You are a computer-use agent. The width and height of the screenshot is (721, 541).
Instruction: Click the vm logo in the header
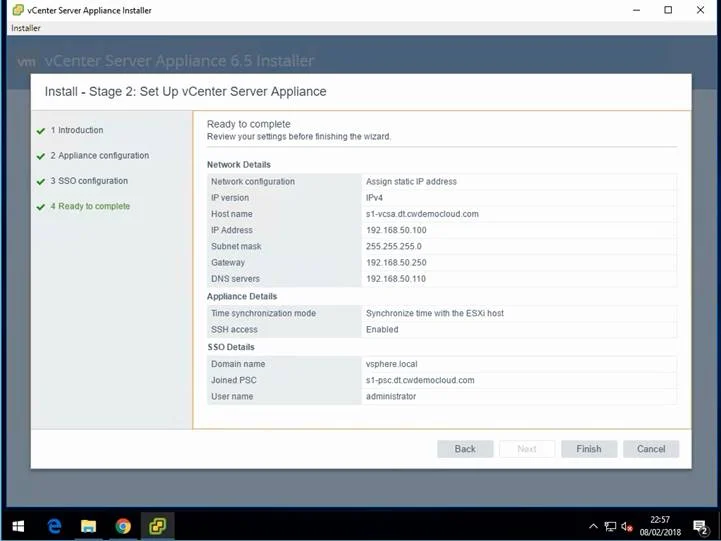click(27, 61)
